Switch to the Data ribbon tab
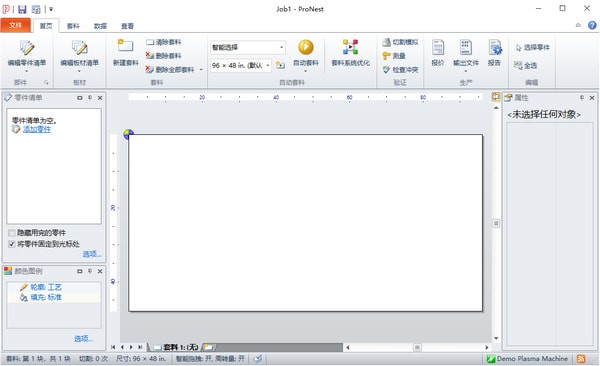 [100, 26]
